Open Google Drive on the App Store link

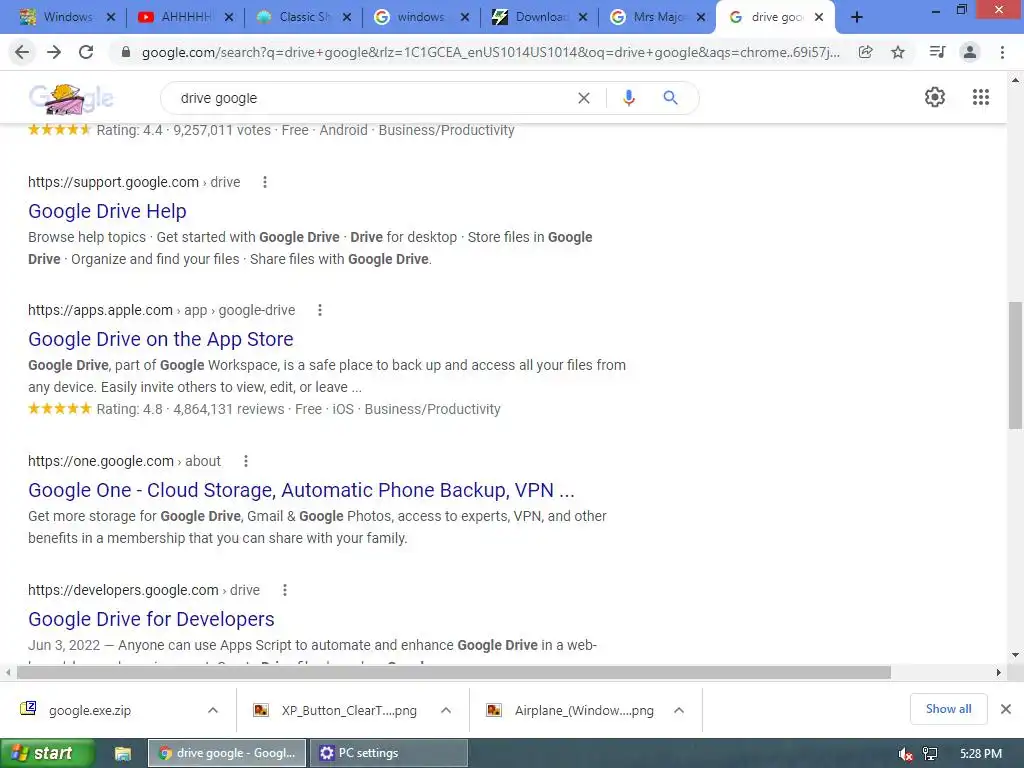point(161,339)
